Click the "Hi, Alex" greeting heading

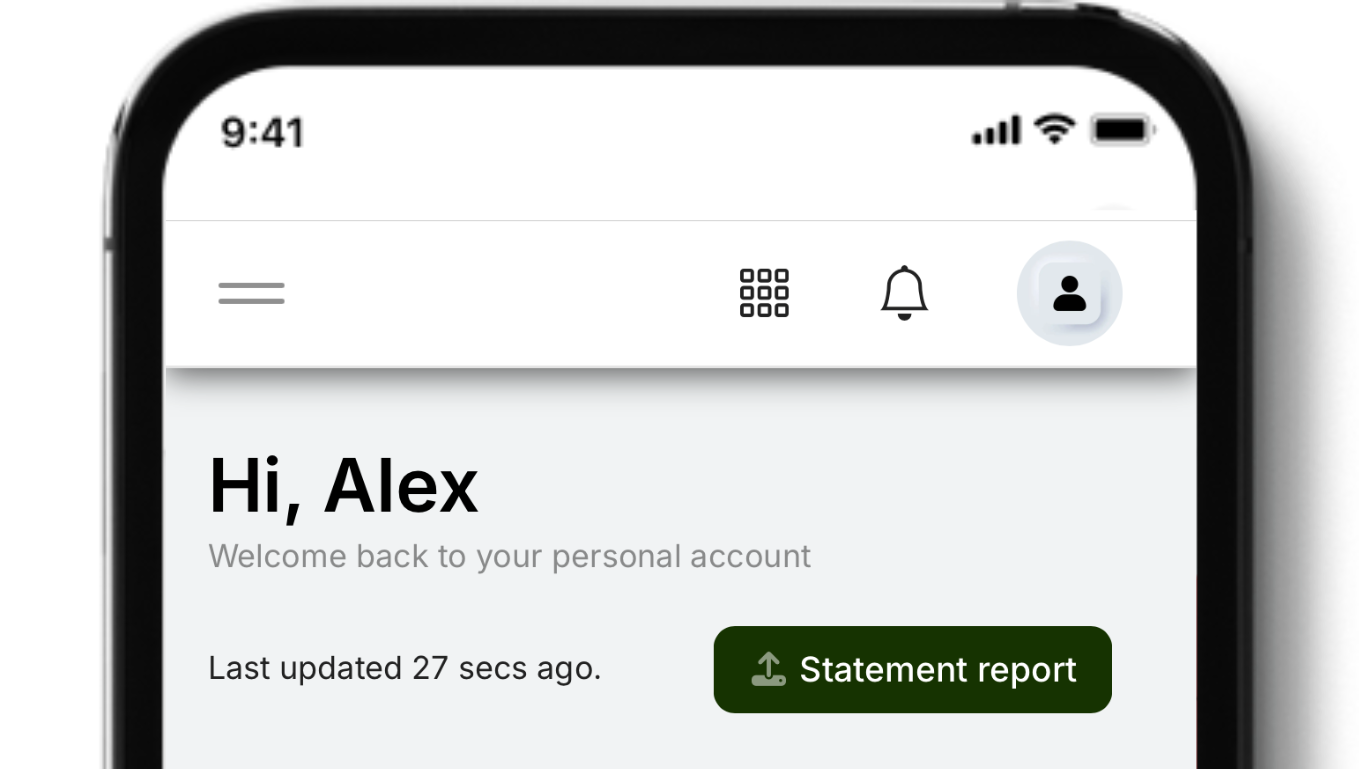[343, 487]
